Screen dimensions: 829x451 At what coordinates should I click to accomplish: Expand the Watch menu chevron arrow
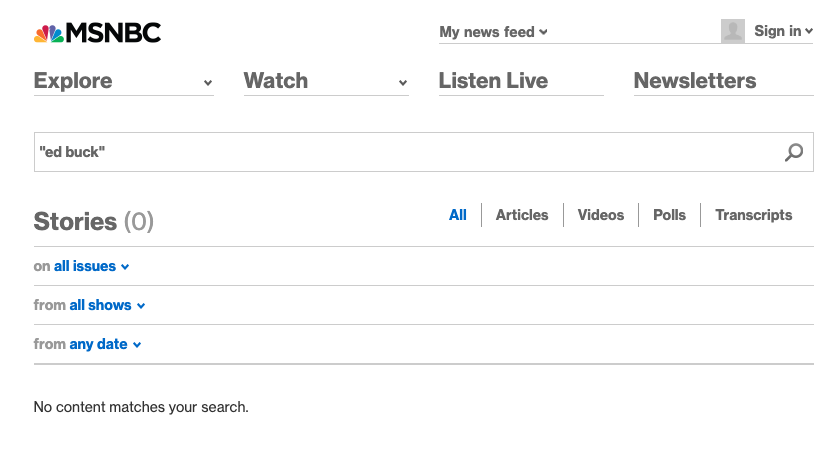403,83
